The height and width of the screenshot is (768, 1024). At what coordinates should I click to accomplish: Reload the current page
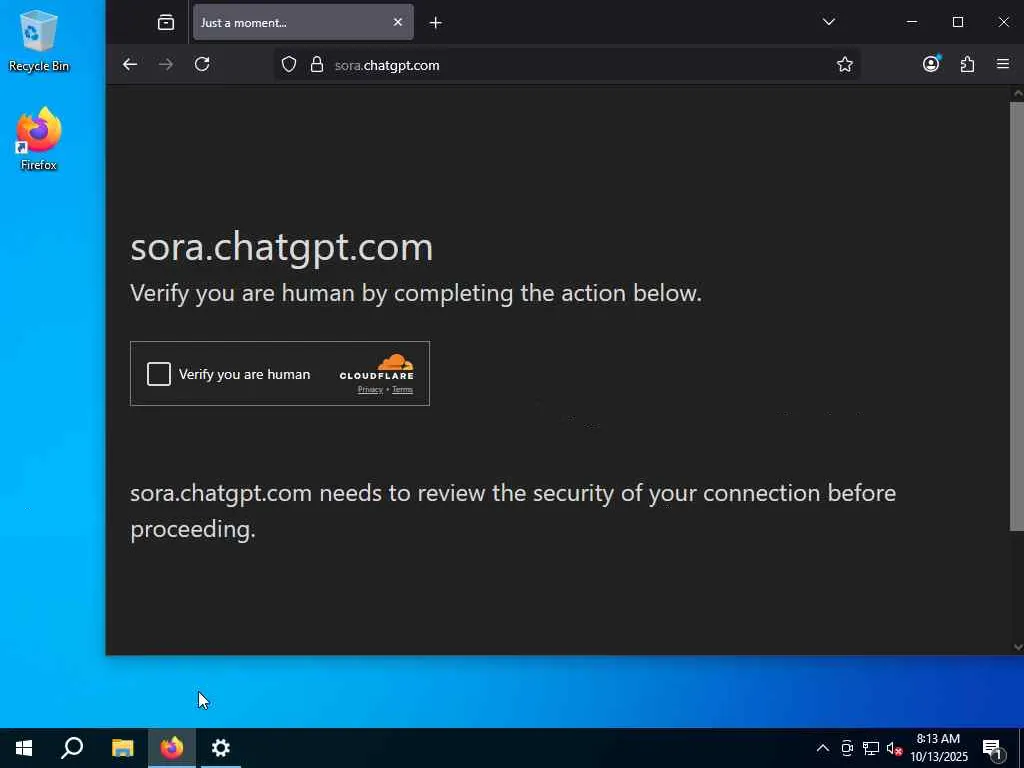pyautogui.click(x=202, y=64)
